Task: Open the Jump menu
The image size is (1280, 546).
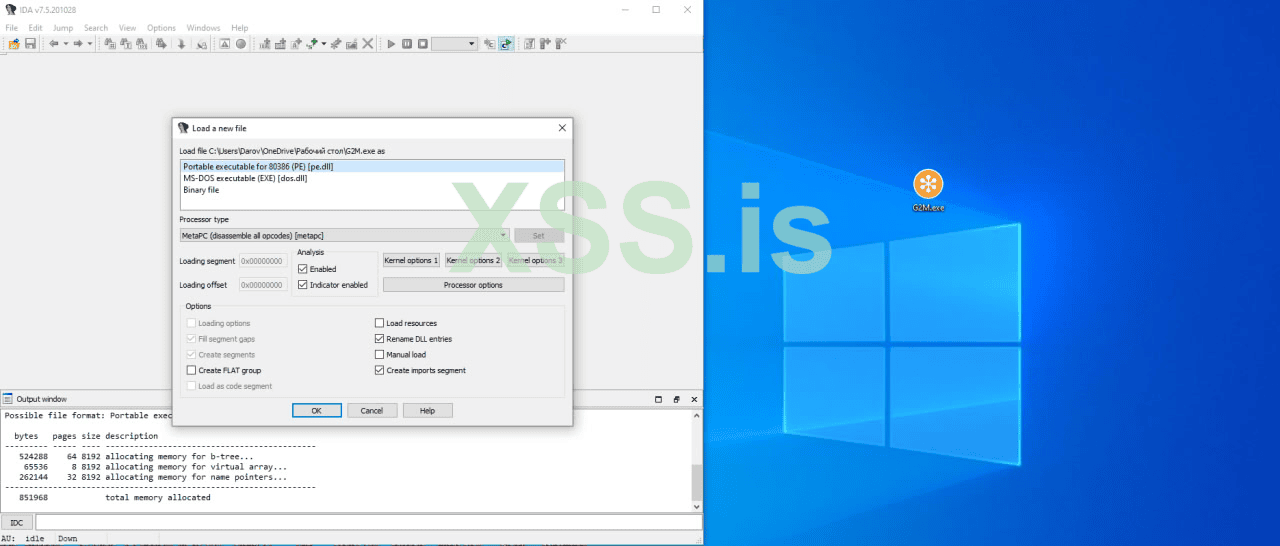Action: (63, 28)
